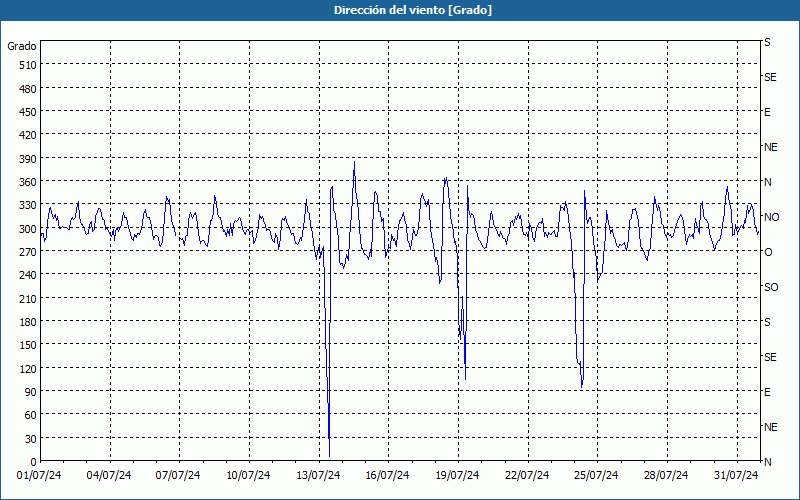Select the 90 degree axis label
The width and height of the screenshot is (800, 500).
31,392
